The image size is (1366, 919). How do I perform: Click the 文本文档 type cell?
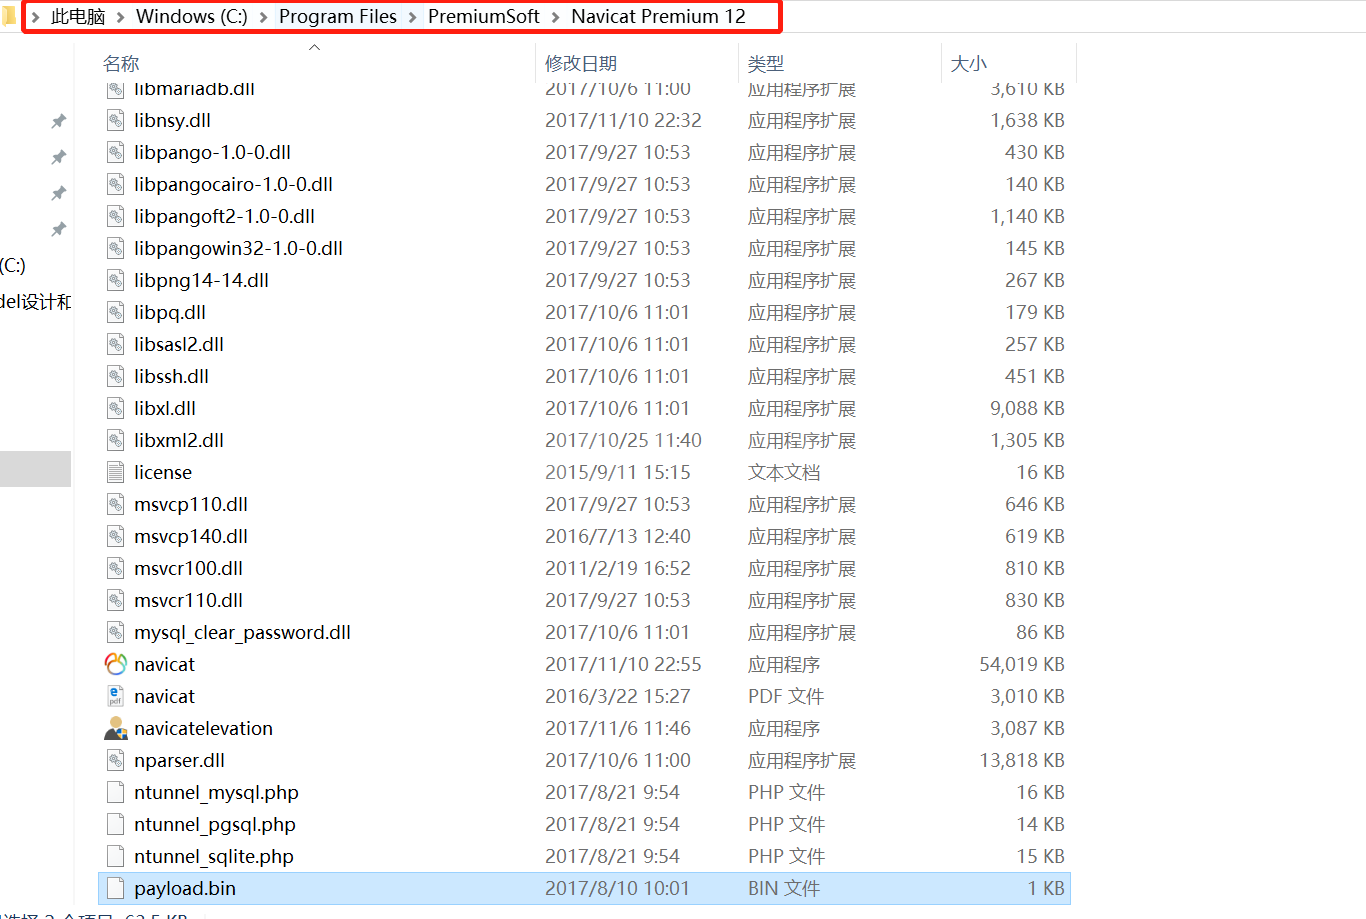coord(784,472)
